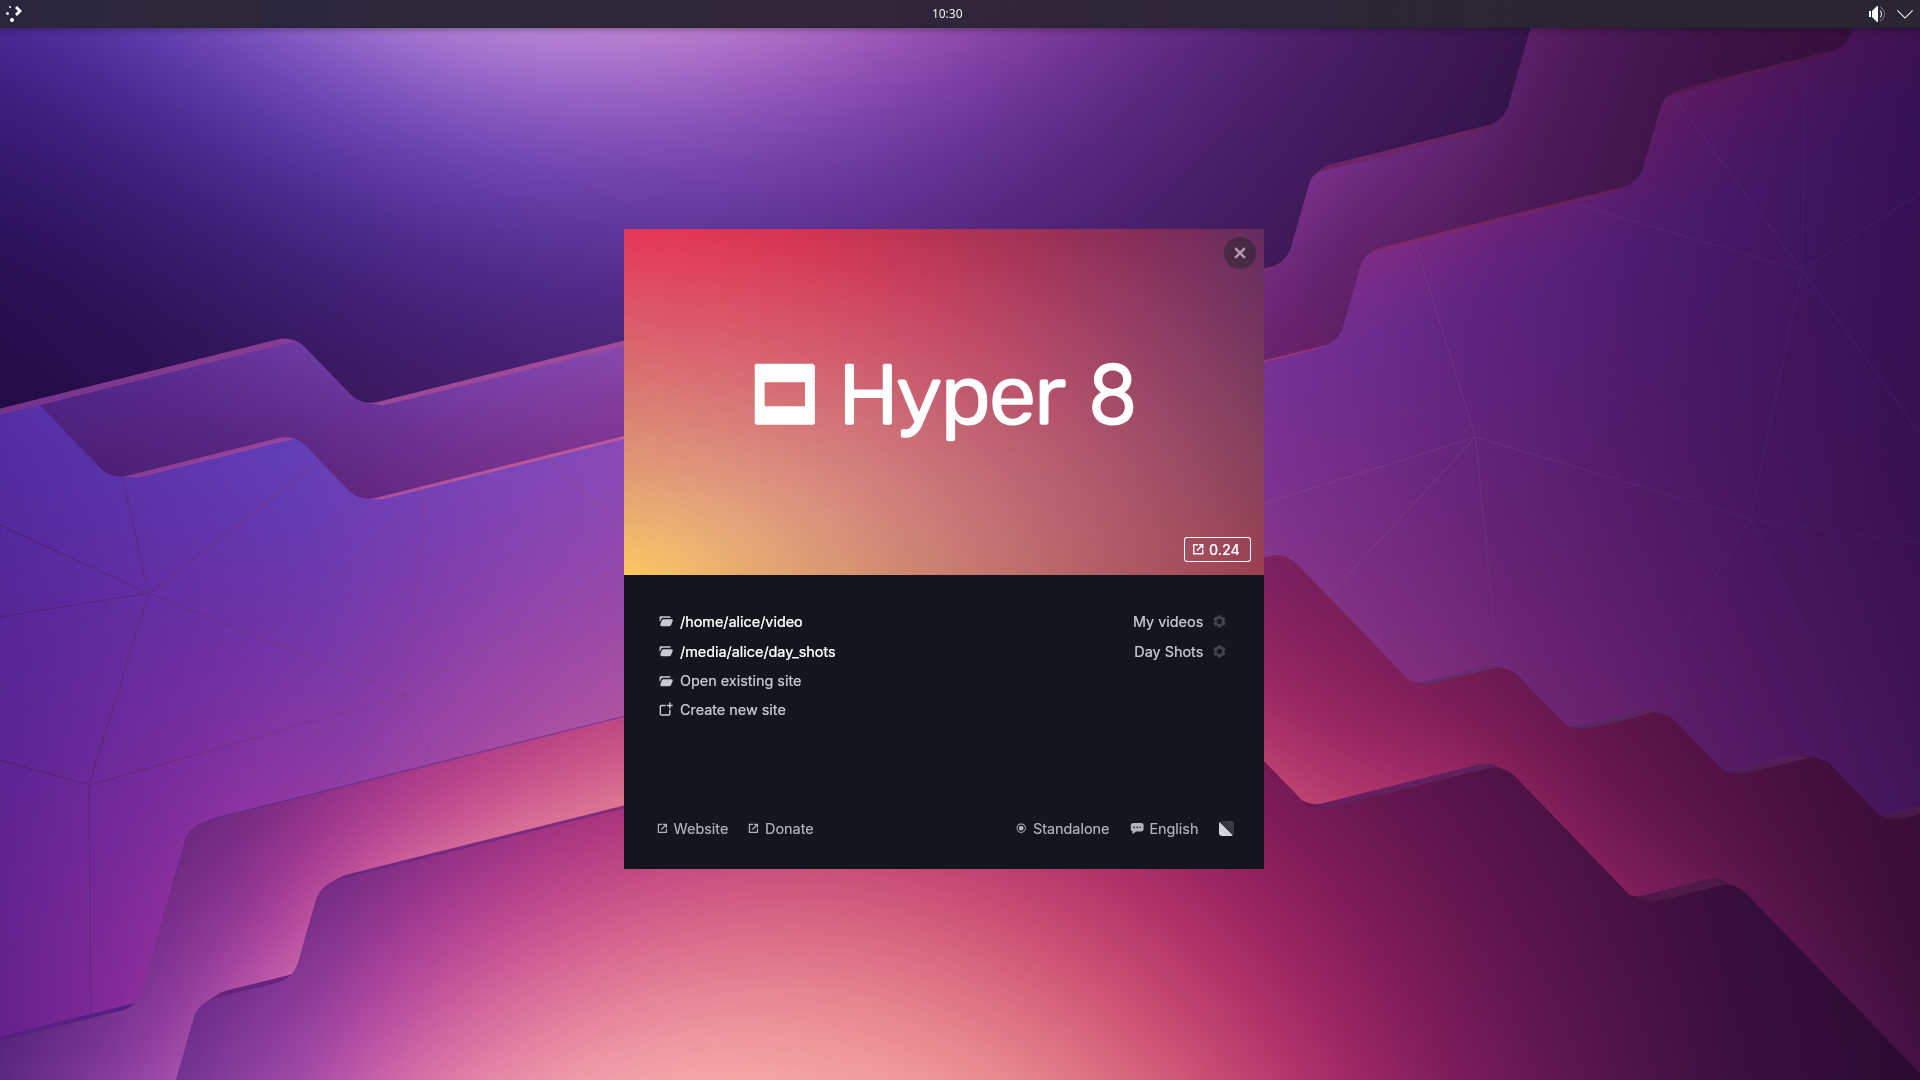Open the settings gear for My videos
This screenshot has width=1920, height=1080.
(x=1220, y=621)
